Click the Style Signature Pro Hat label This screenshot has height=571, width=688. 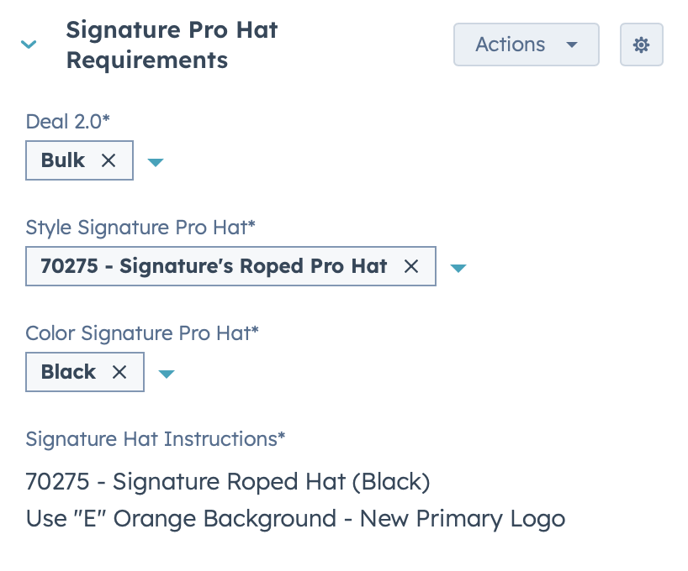[x=140, y=227]
